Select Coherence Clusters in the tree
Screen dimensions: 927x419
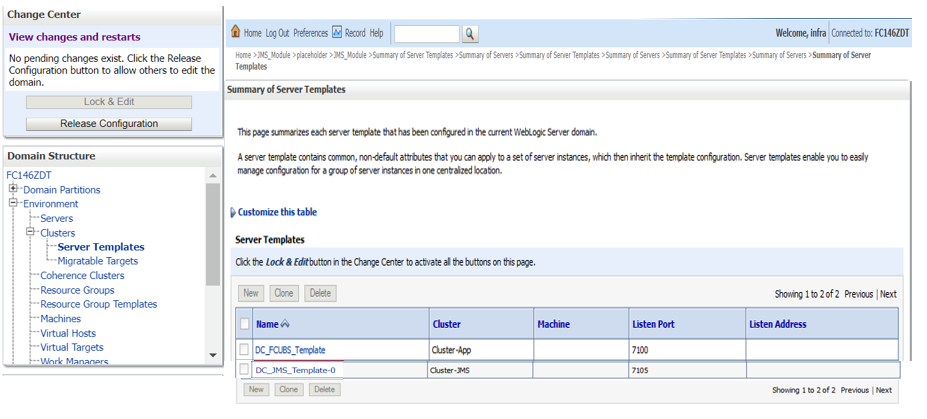click(x=82, y=275)
